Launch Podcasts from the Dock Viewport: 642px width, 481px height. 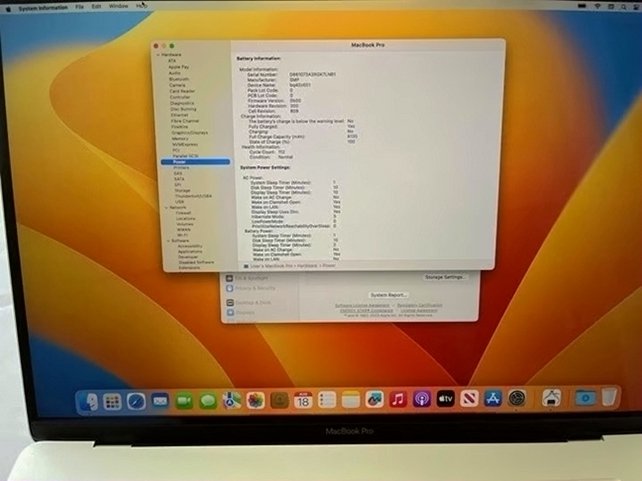click(422, 399)
